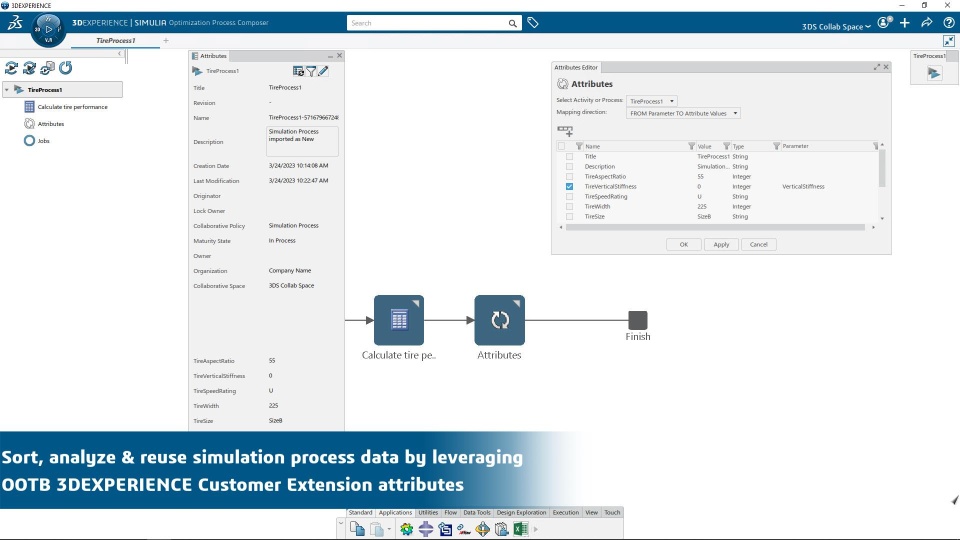Select Jobs in the tree
This screenshot has height=540, width=960.
point(37,141)
